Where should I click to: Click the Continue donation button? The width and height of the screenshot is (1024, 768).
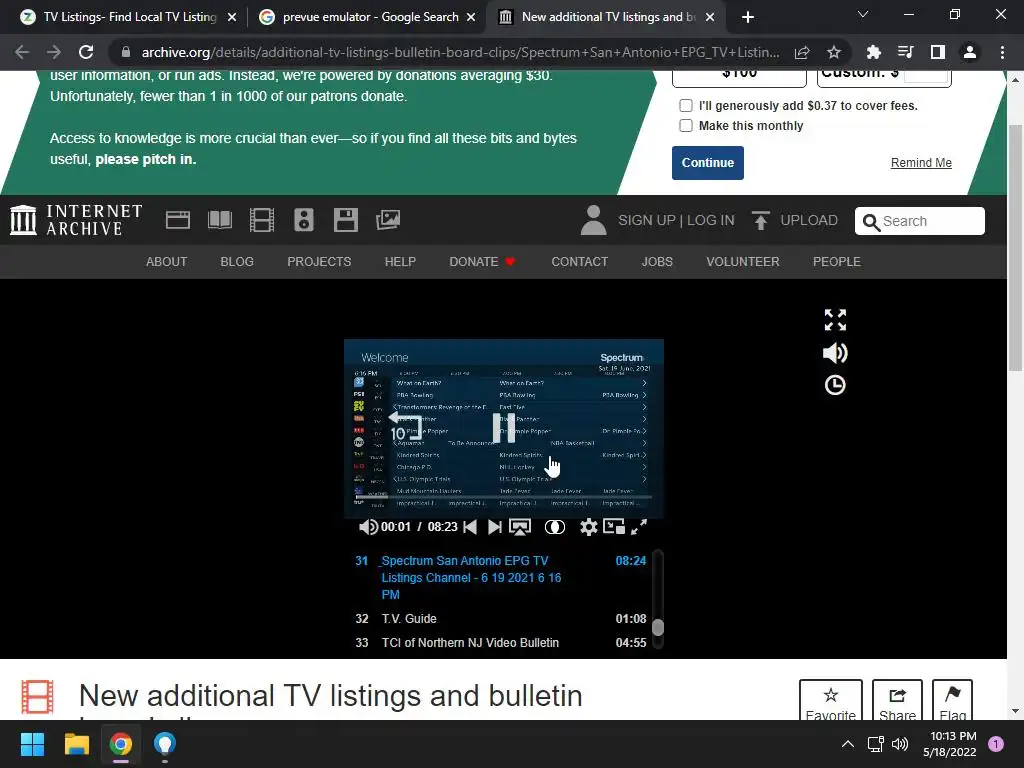coord(708,163)
